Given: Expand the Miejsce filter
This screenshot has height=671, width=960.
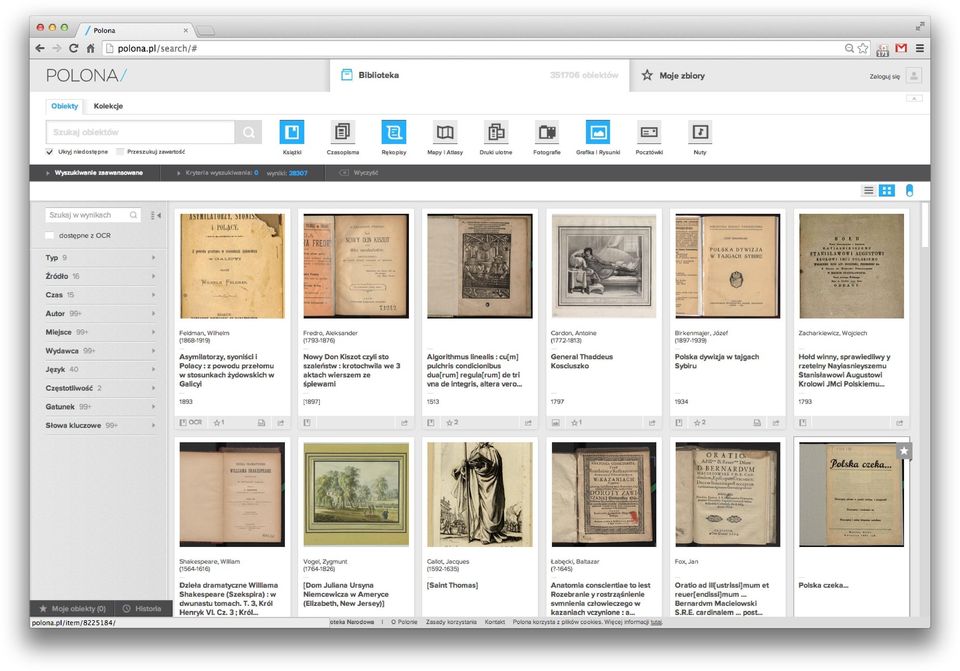Looking at the screenshot, I should [100, 332].
